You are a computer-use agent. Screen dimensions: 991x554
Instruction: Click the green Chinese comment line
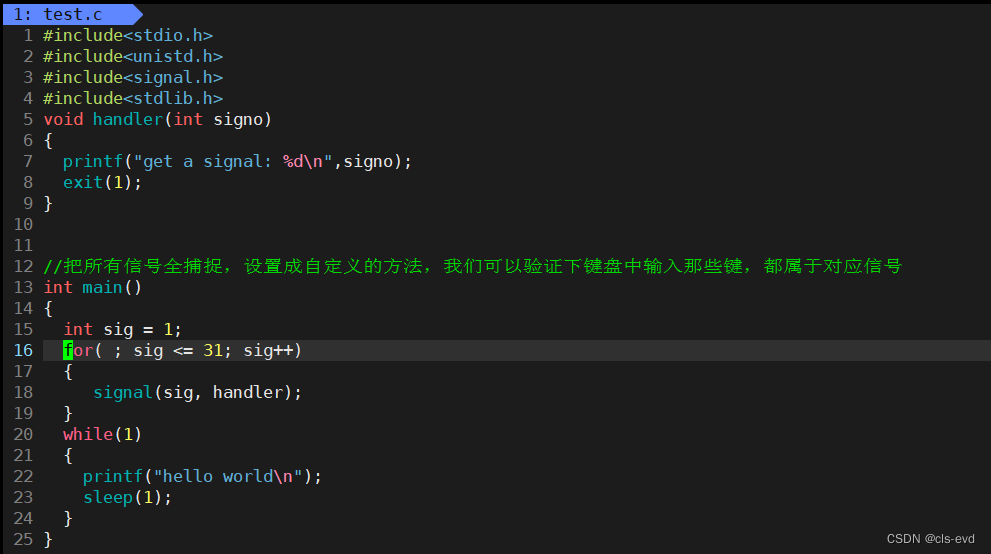472,266
